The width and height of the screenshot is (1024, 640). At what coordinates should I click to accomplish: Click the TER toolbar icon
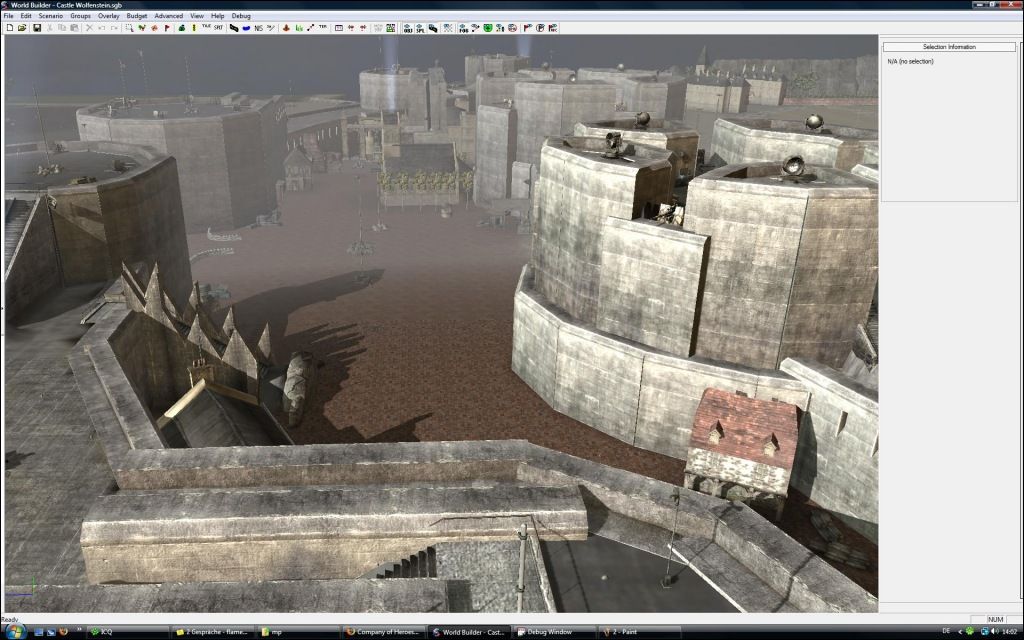(323, 27)
